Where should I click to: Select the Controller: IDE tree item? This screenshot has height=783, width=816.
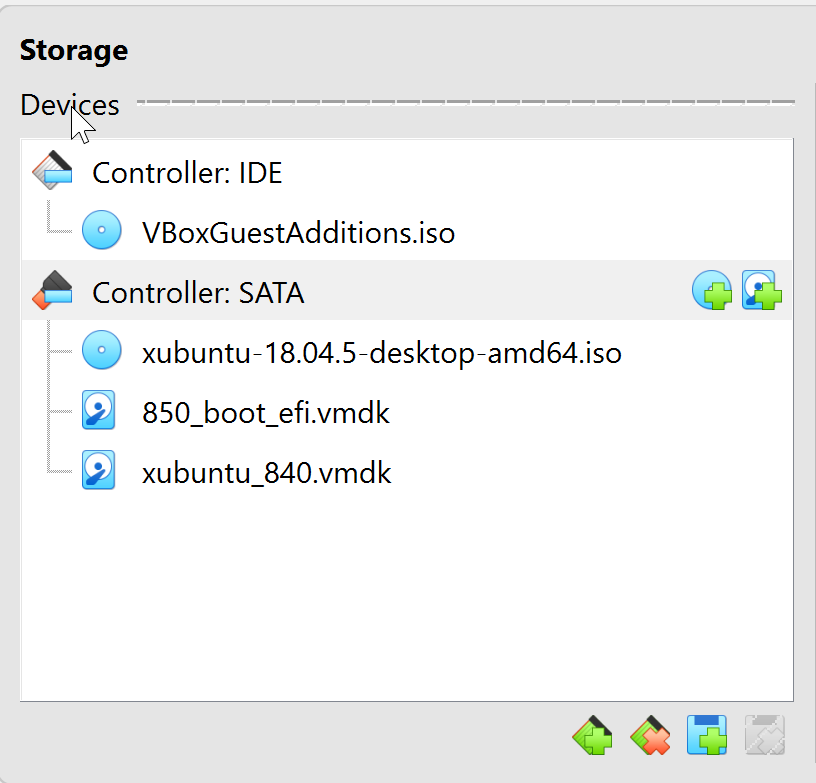pos(187,174)
